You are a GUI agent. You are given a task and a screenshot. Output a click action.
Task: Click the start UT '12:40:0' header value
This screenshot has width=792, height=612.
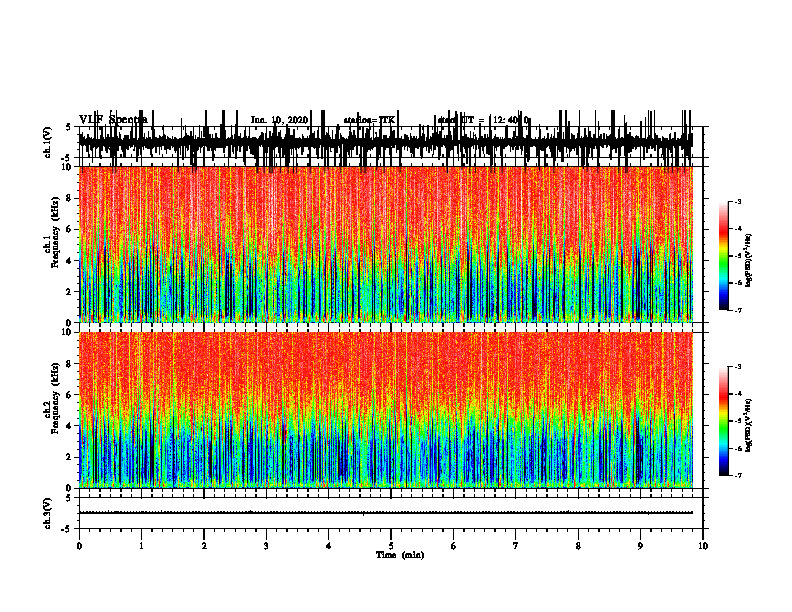(511, 120)
